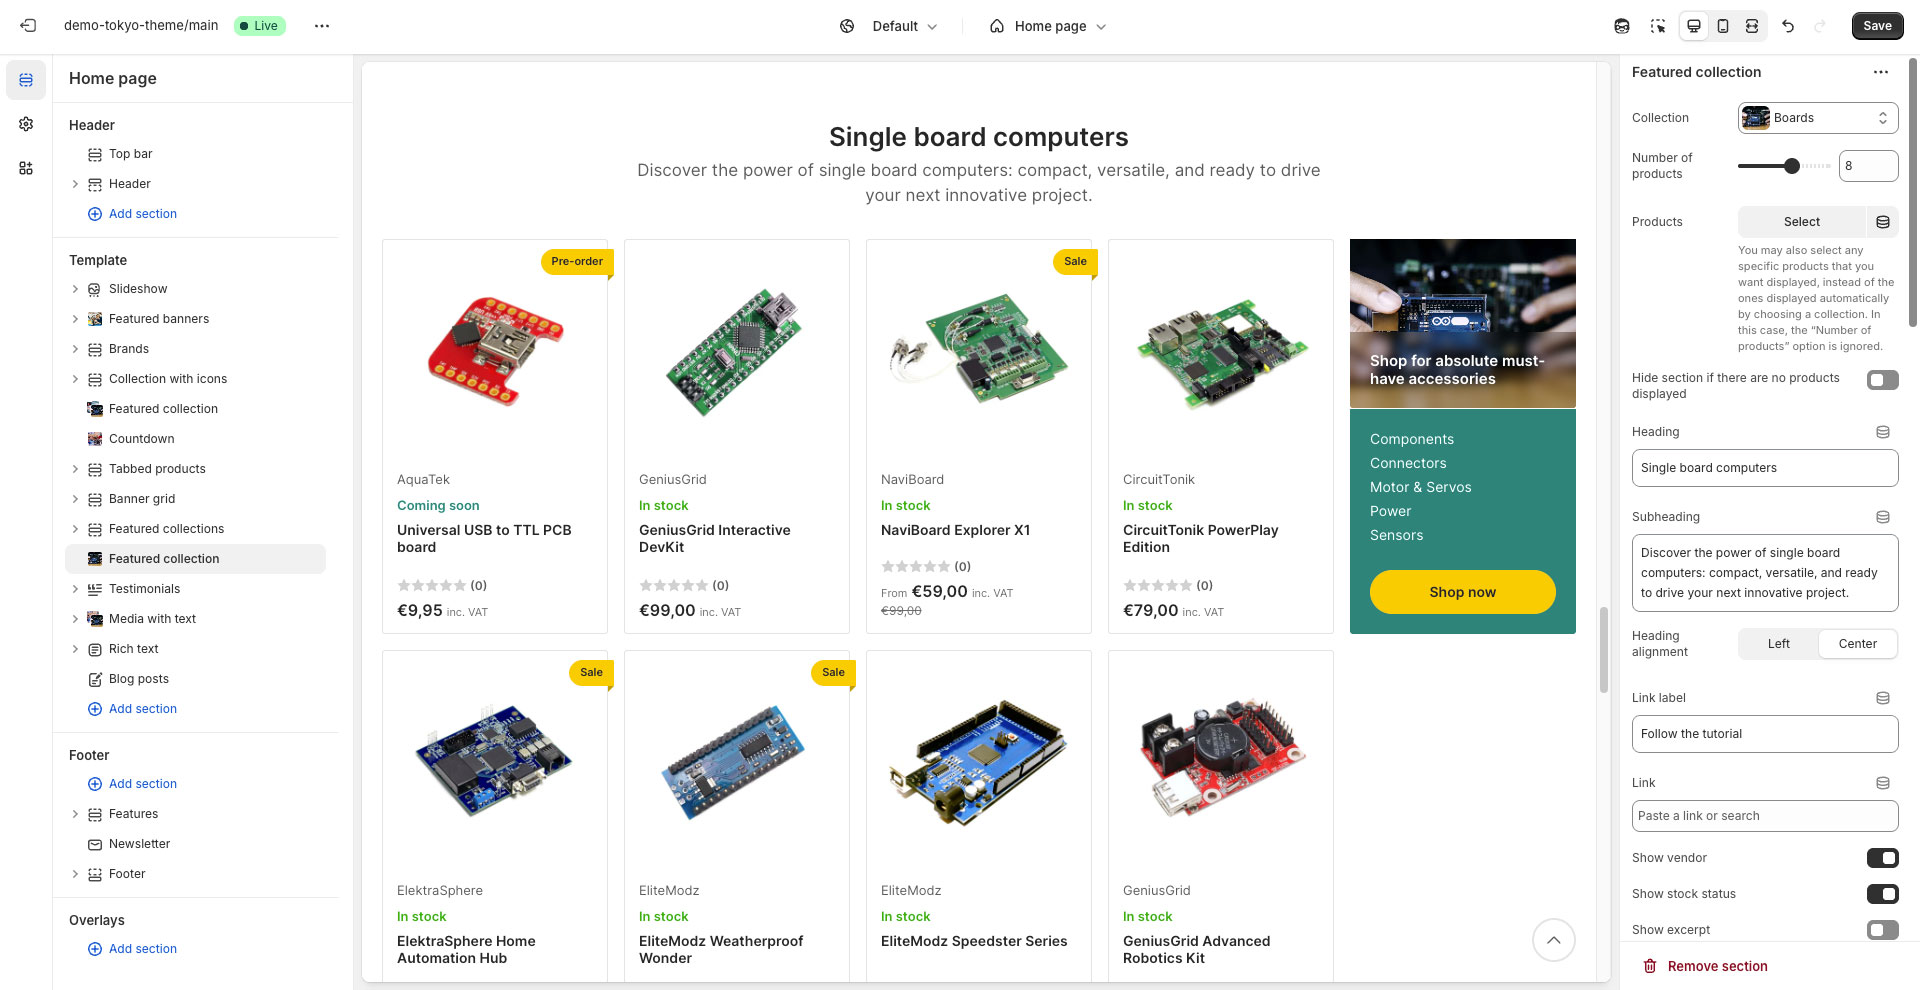Click the desktop preview icon
Viewport: 1920px width, 990px height.
tap(1694, 26)
